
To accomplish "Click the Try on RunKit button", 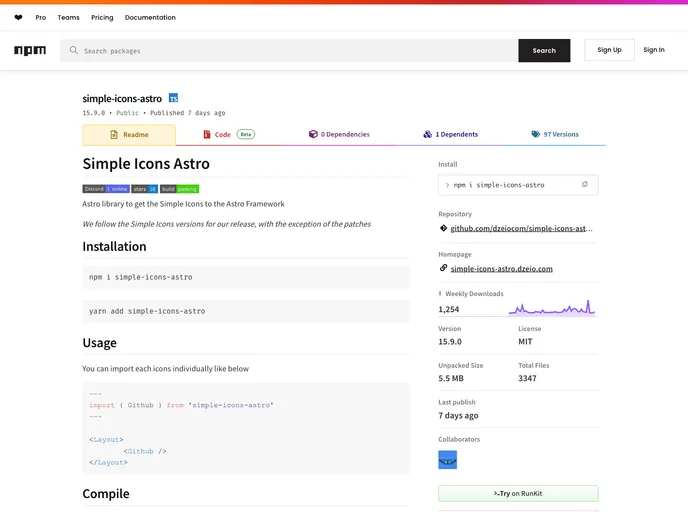I will point(518,494).
